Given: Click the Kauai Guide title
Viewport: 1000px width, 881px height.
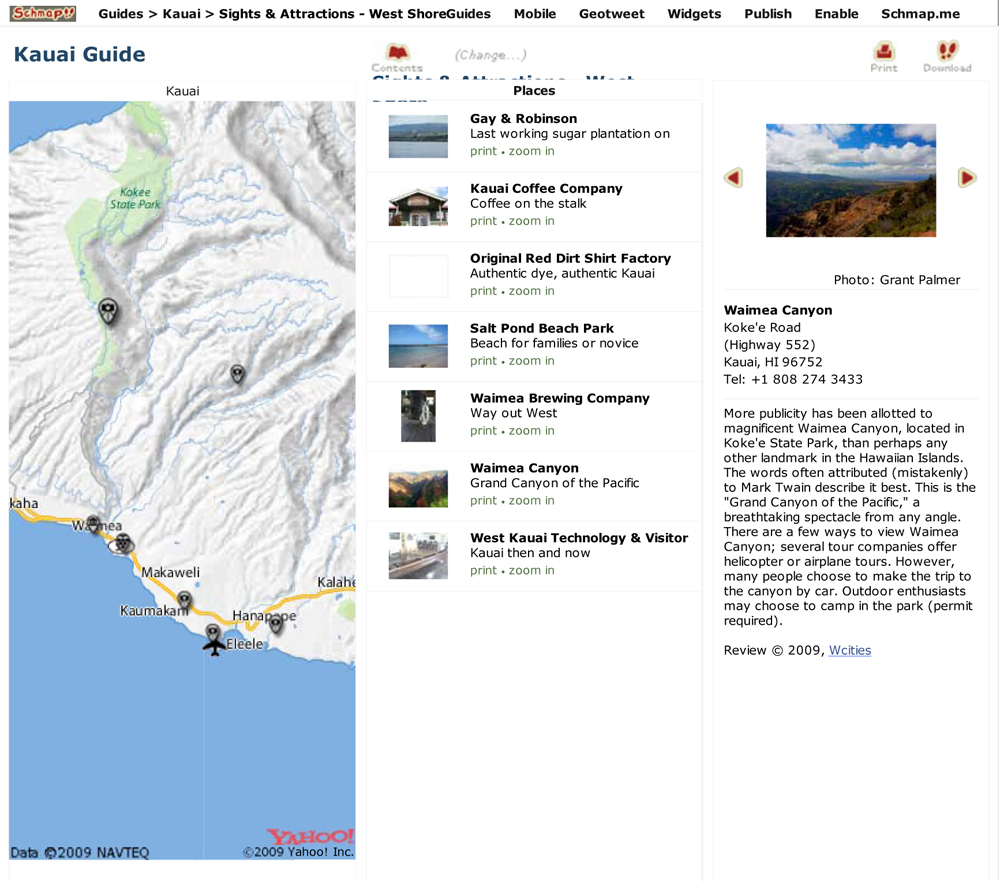Looking at the screenshot, I should click(x=80, y=54).
